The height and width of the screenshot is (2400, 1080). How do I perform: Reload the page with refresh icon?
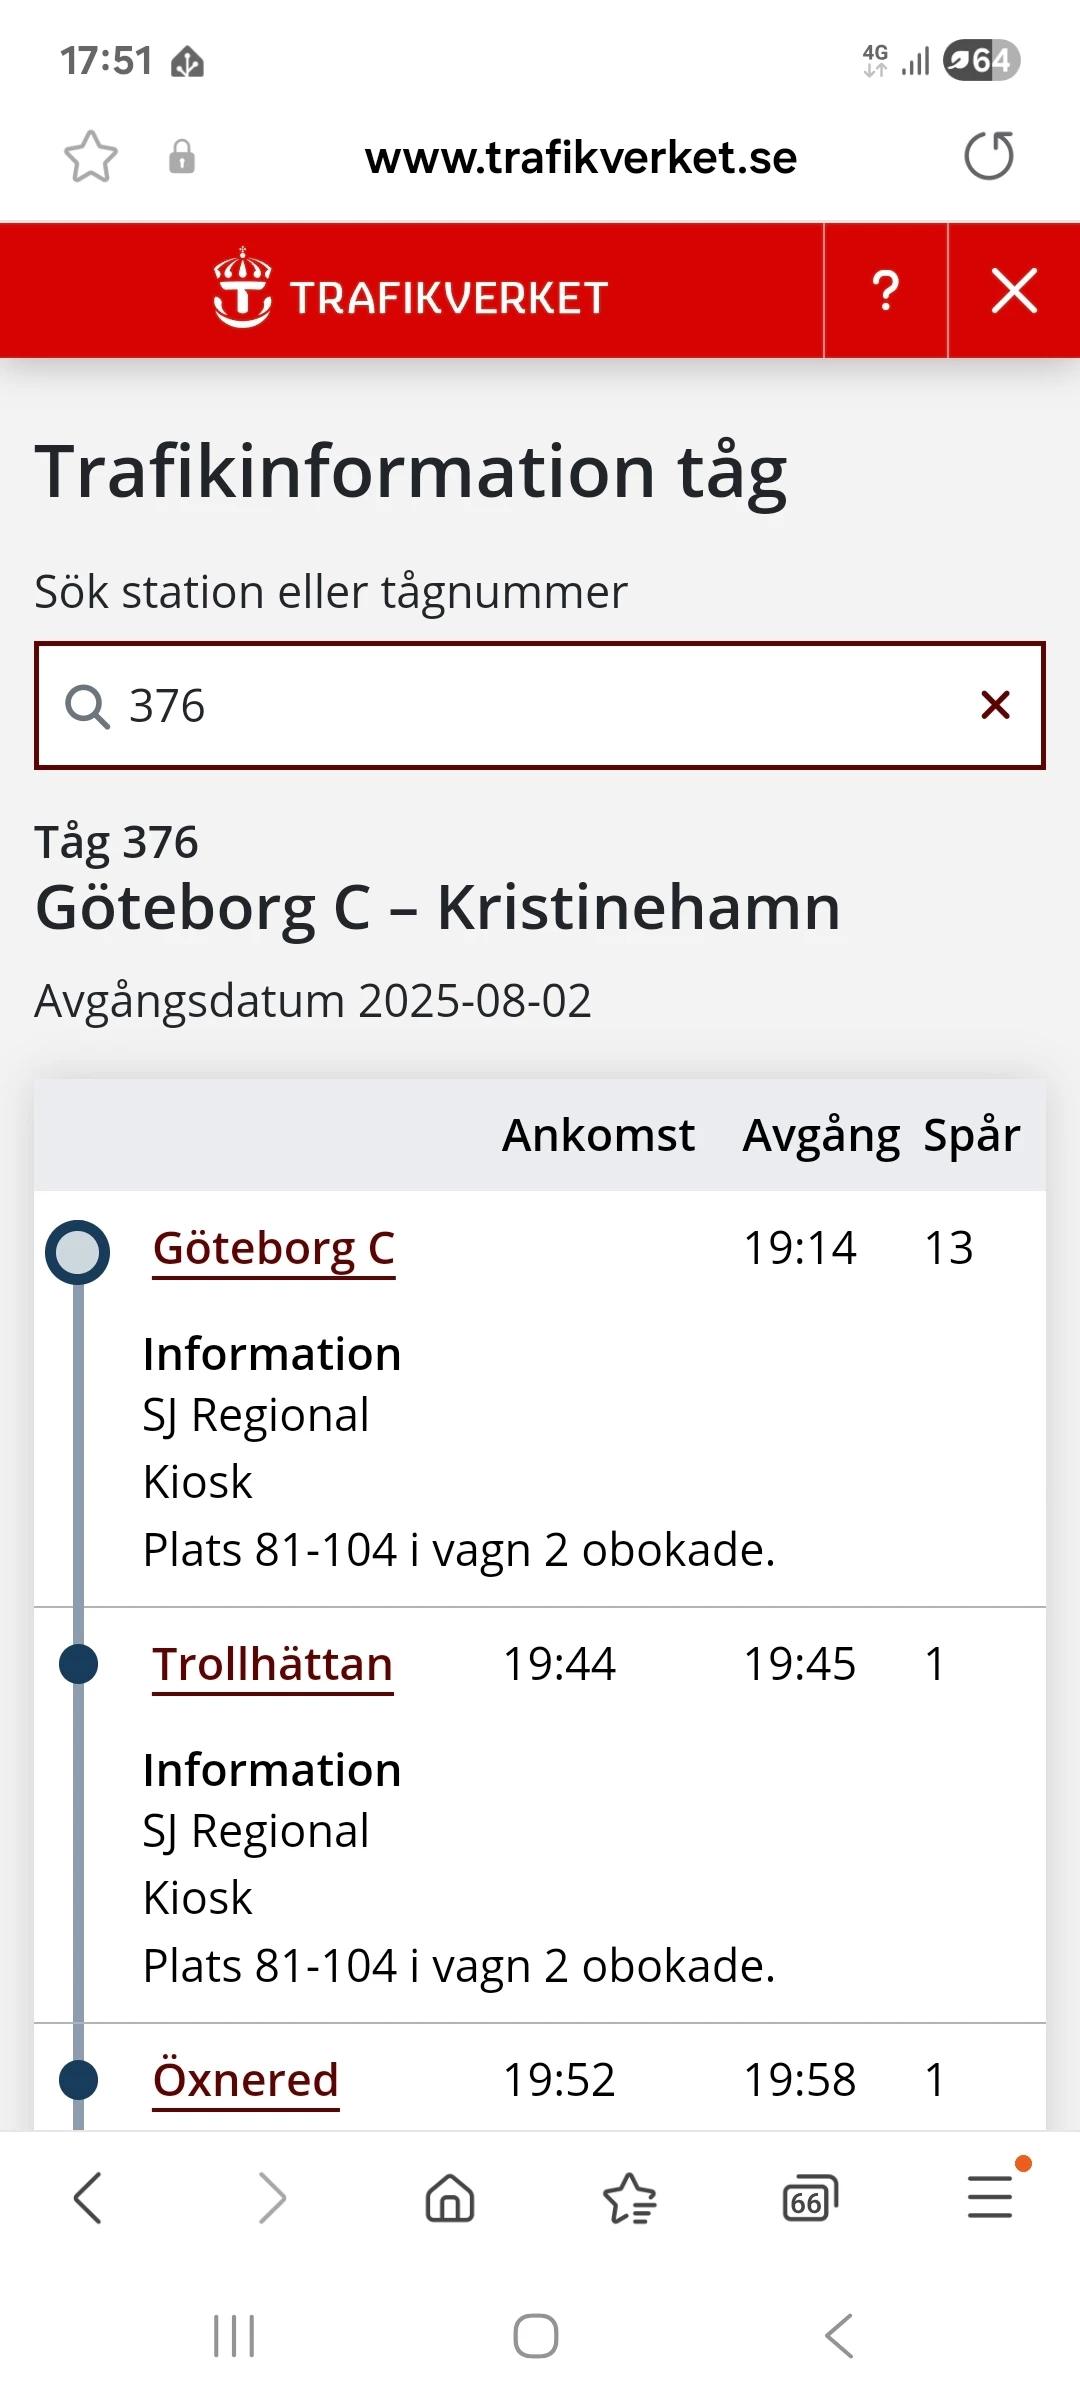(x=988, y=157)
